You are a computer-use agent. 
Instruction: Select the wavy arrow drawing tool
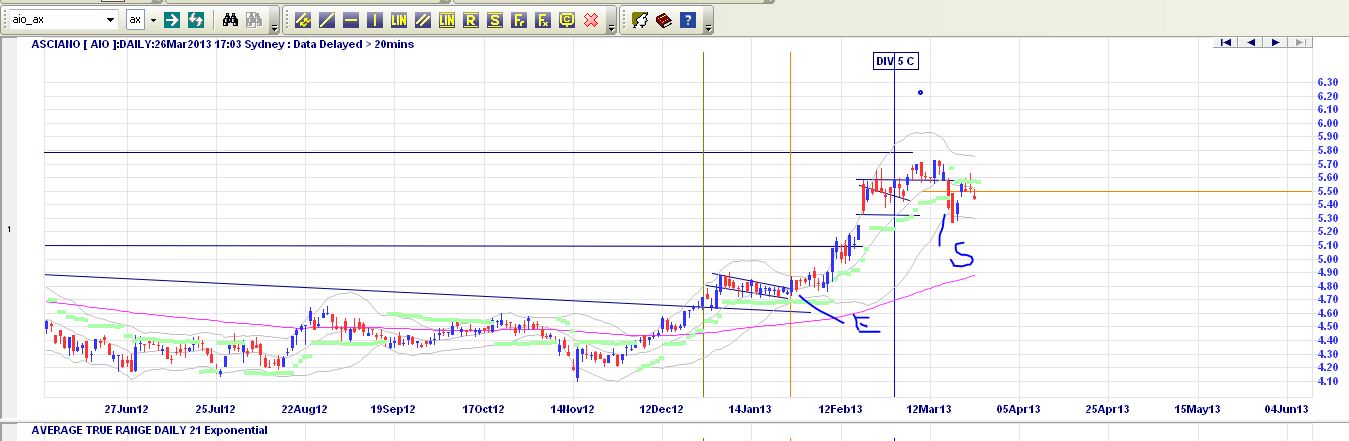(303, 19)
